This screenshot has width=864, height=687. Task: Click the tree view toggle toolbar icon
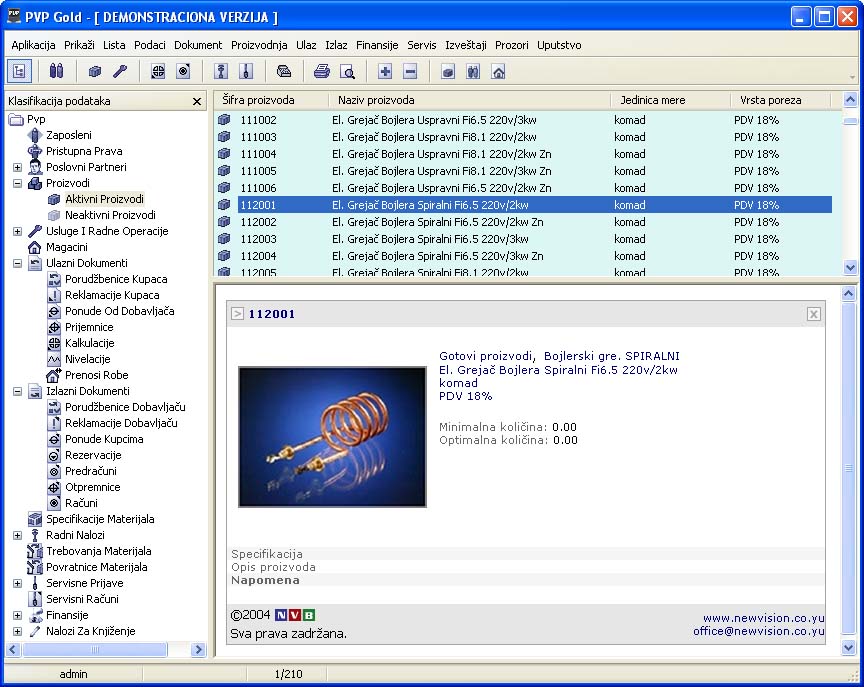tap(19, 71)
